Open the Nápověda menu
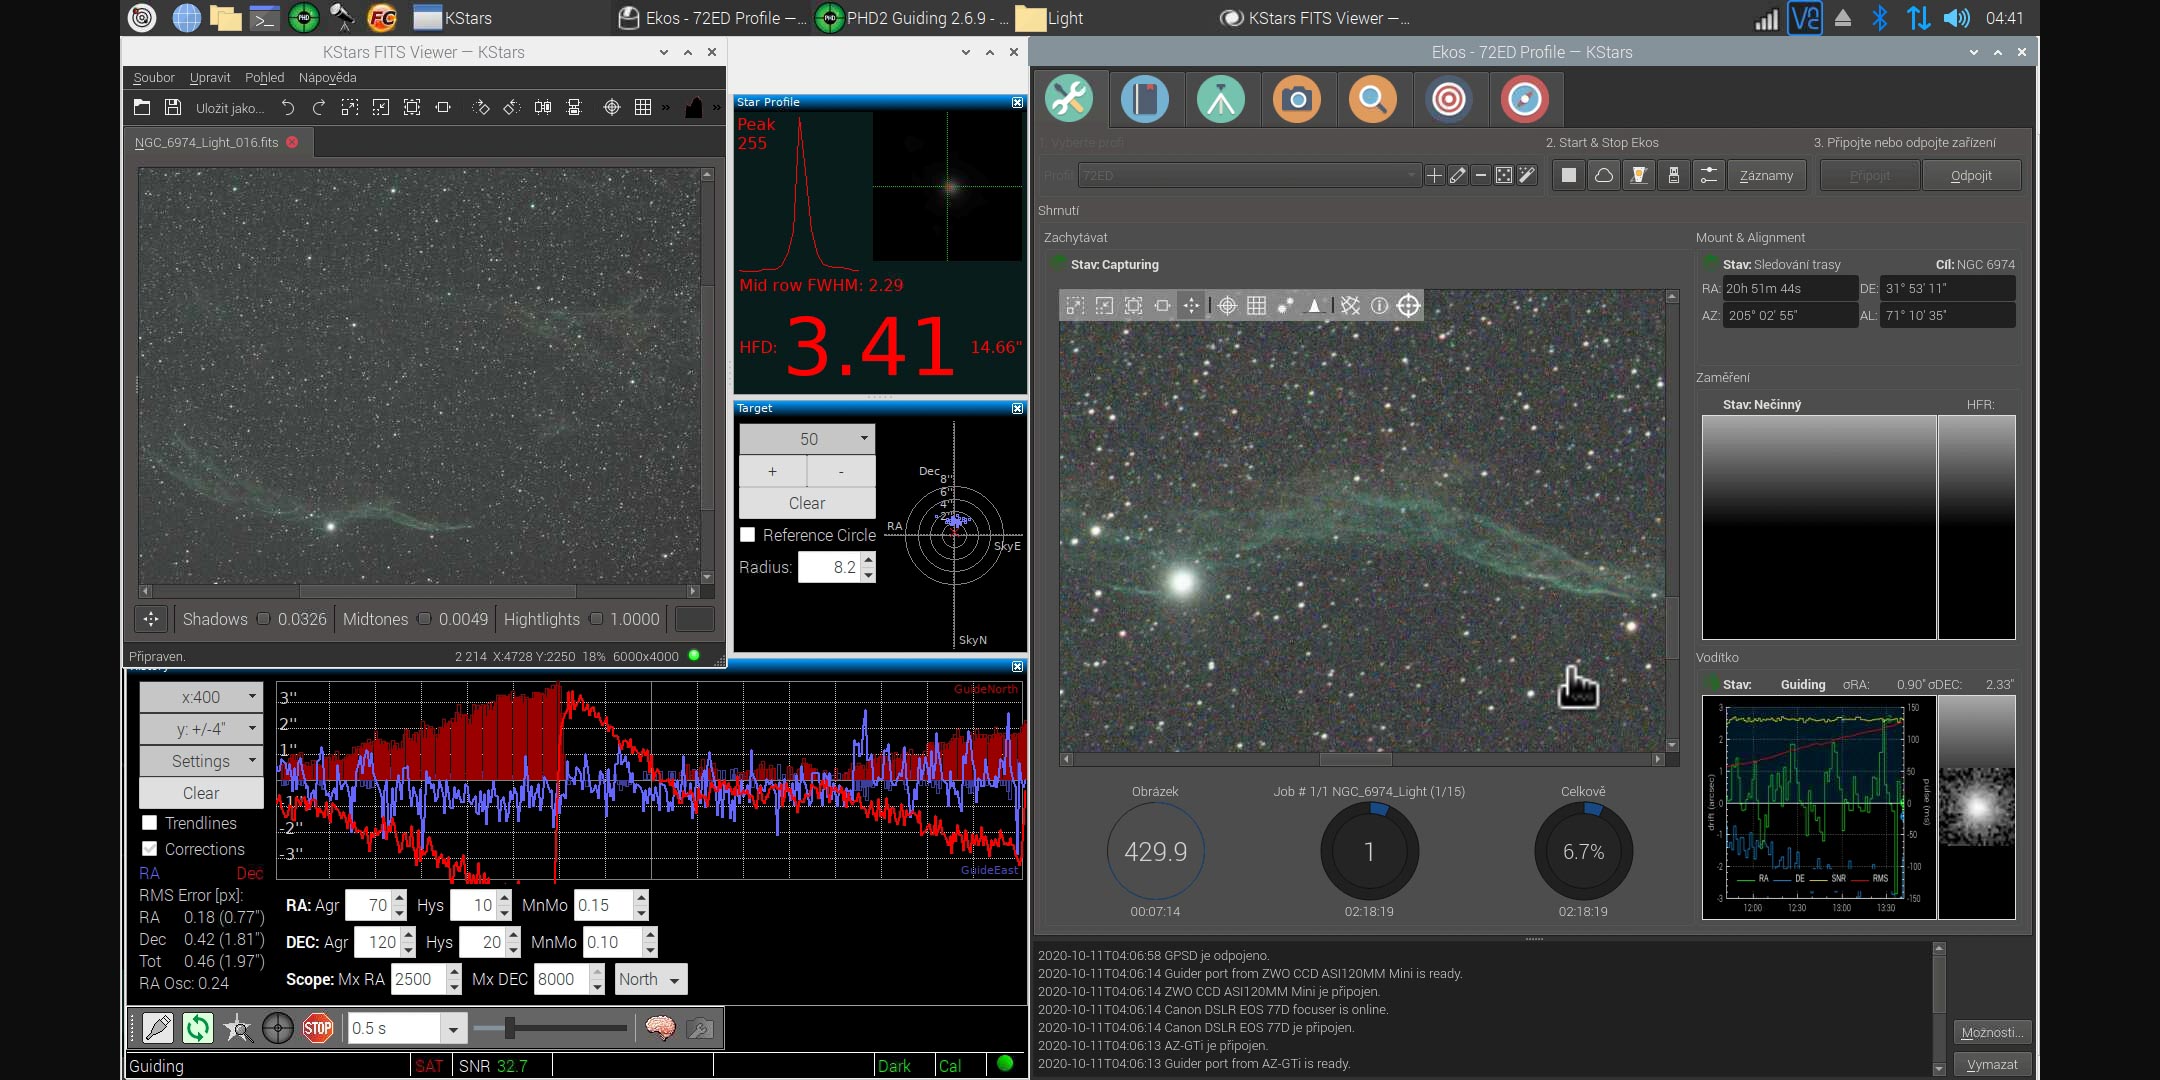 point(328,77)
